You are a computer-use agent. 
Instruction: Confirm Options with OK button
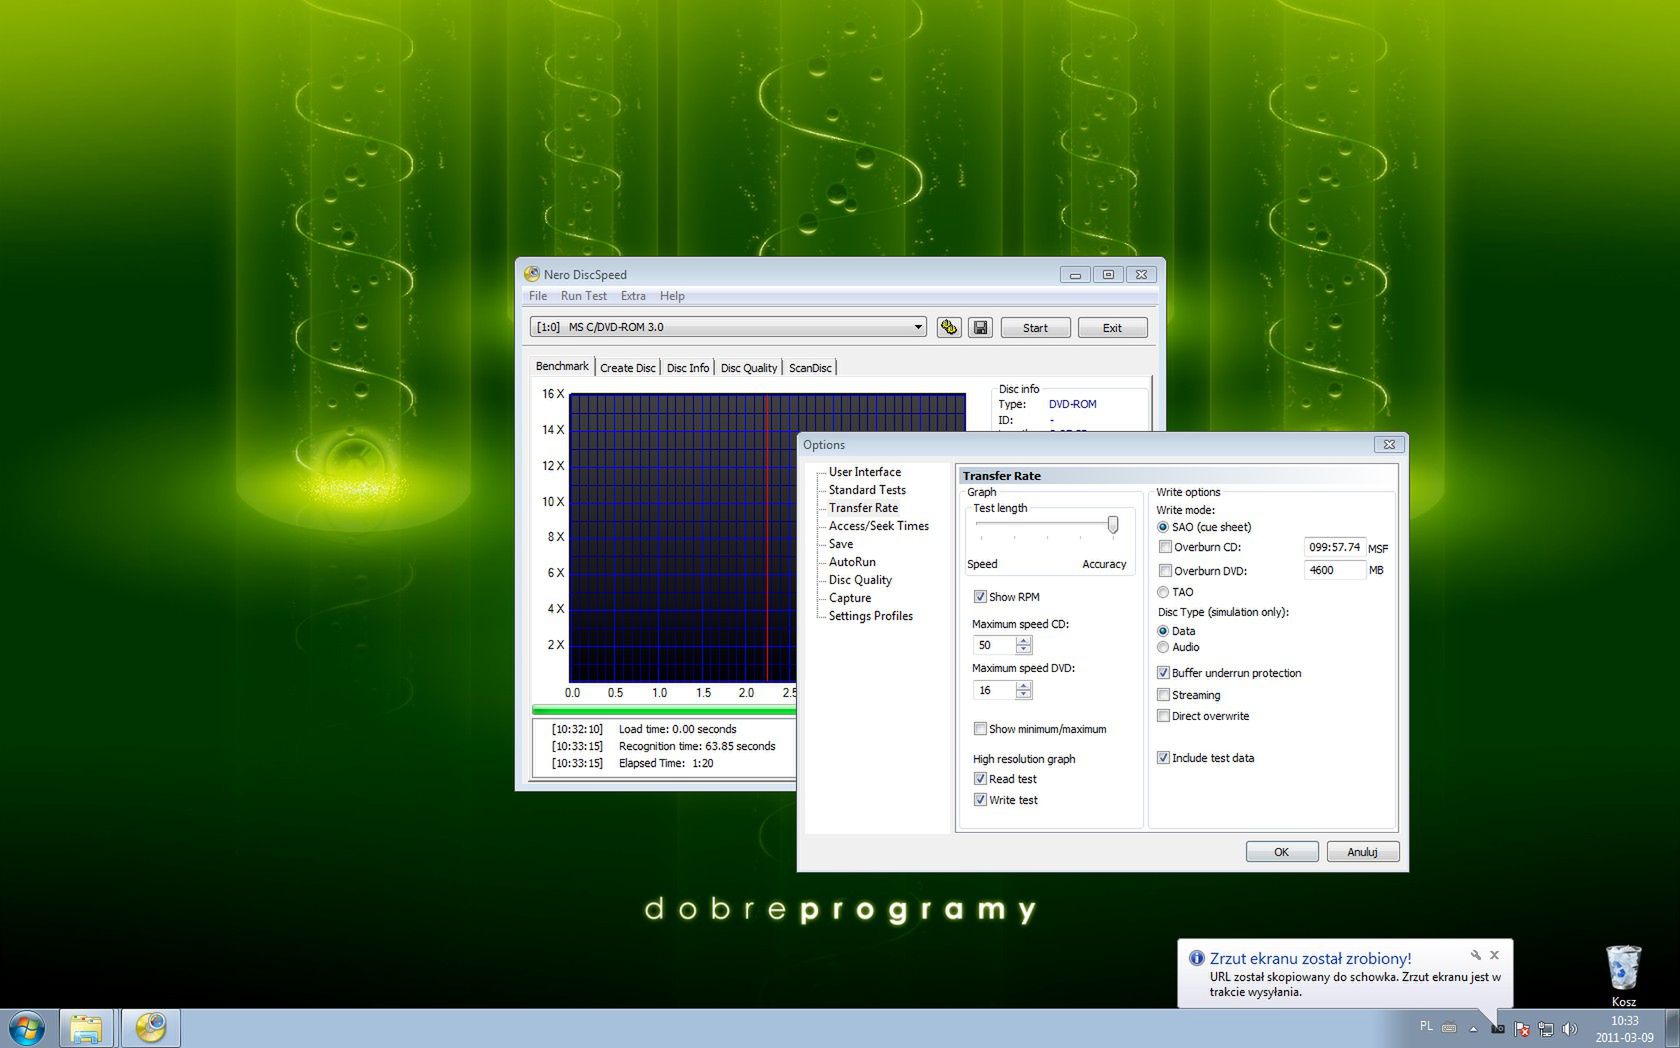point(1281,852)
